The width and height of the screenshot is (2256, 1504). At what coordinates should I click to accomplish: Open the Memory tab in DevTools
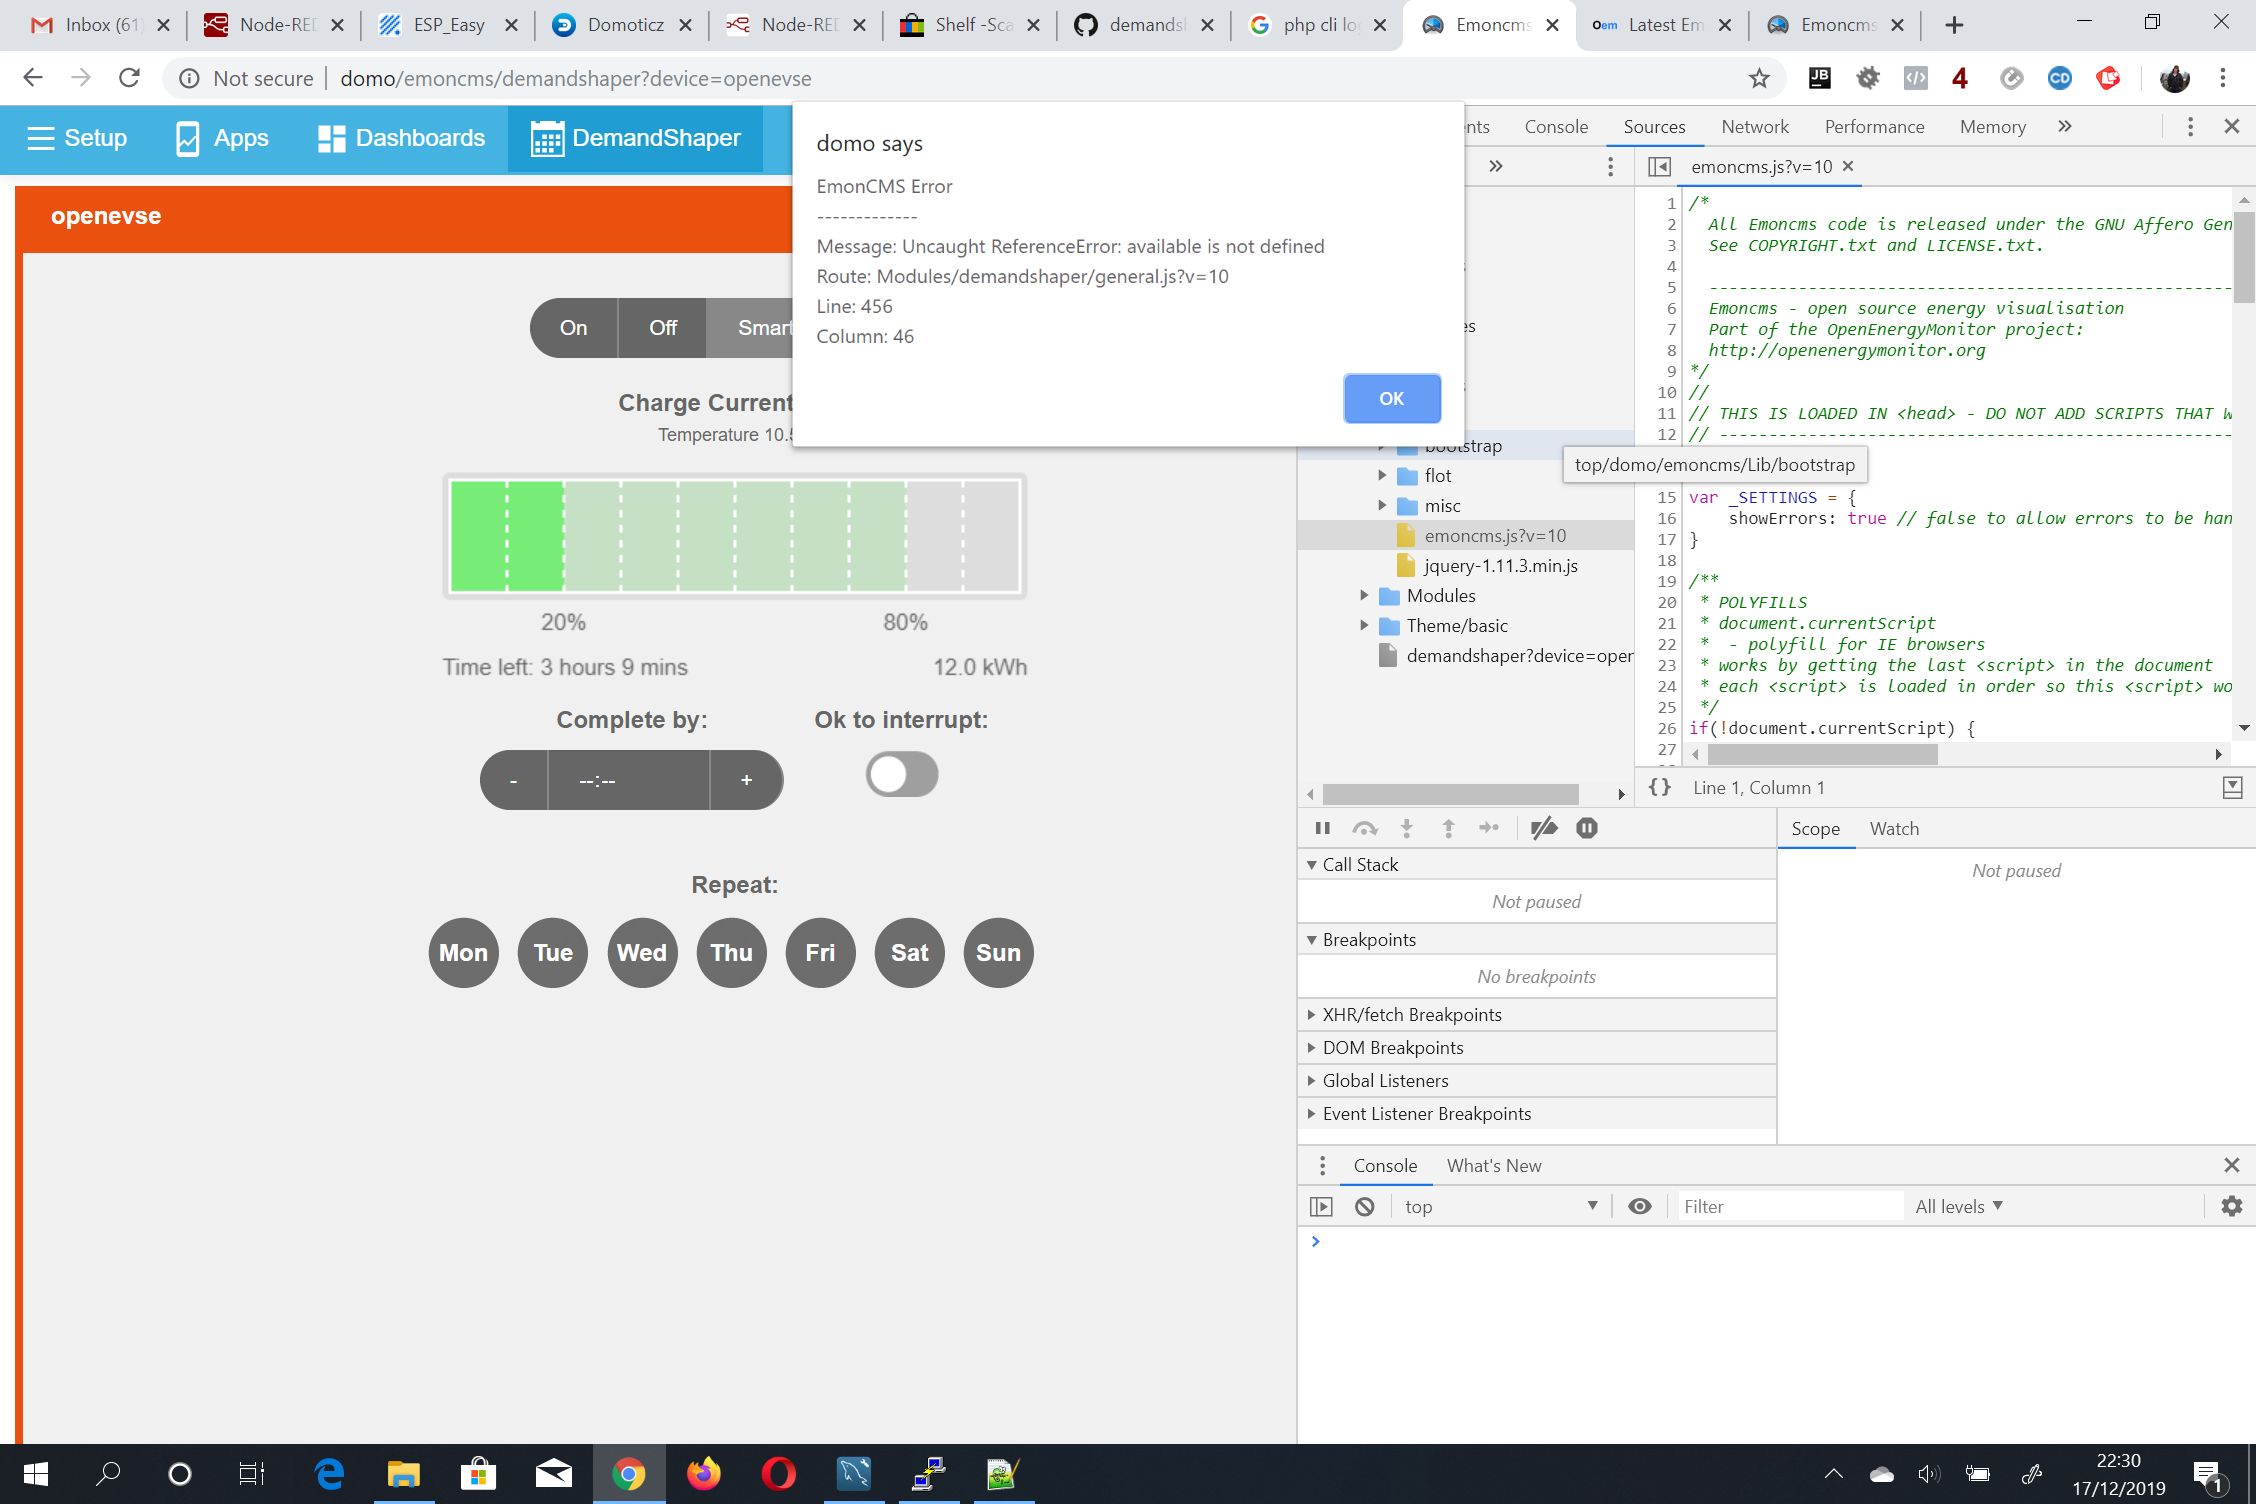point(1992,127)
